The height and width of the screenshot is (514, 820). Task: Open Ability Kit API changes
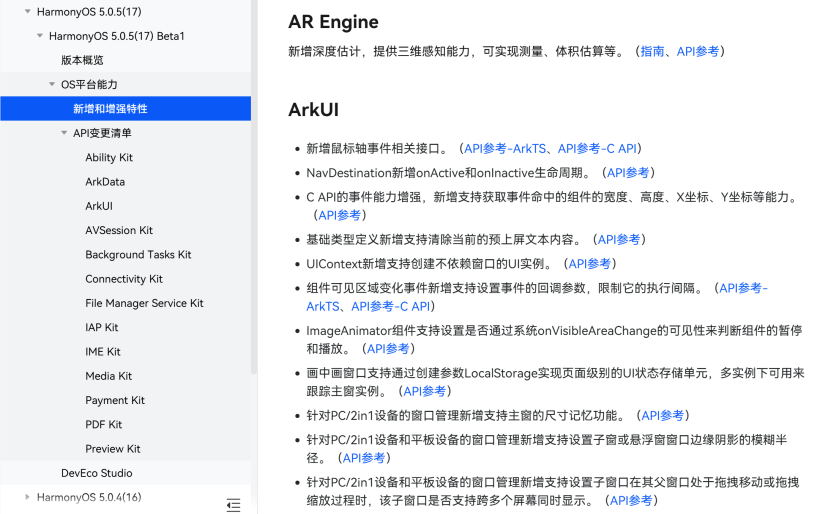point(109,157)
